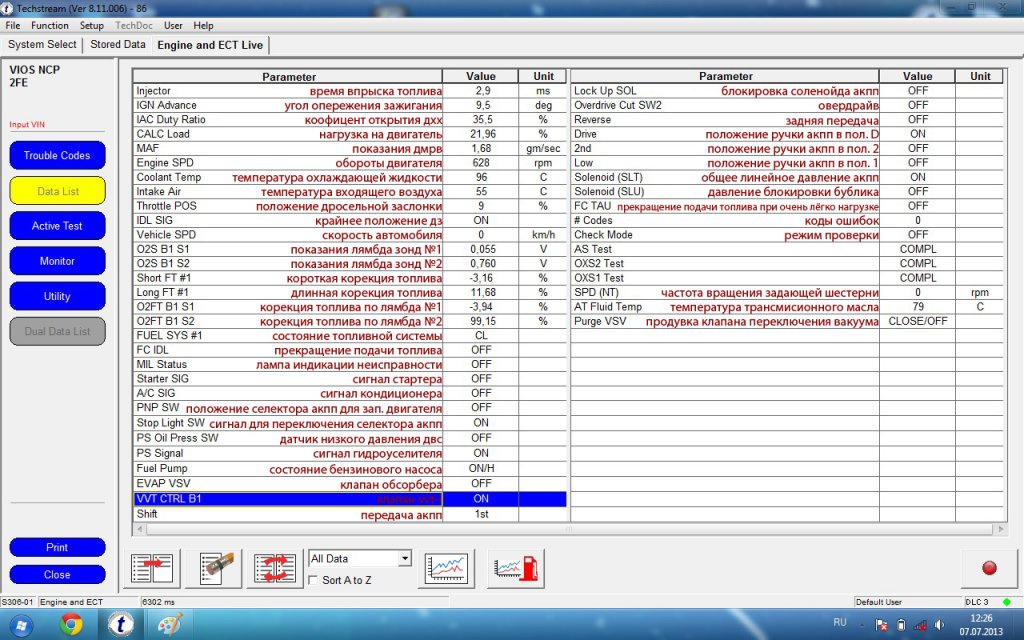Enable Sort A to Z checkbox
This screenshot has height=640, width=1024.
pos(315,580)
